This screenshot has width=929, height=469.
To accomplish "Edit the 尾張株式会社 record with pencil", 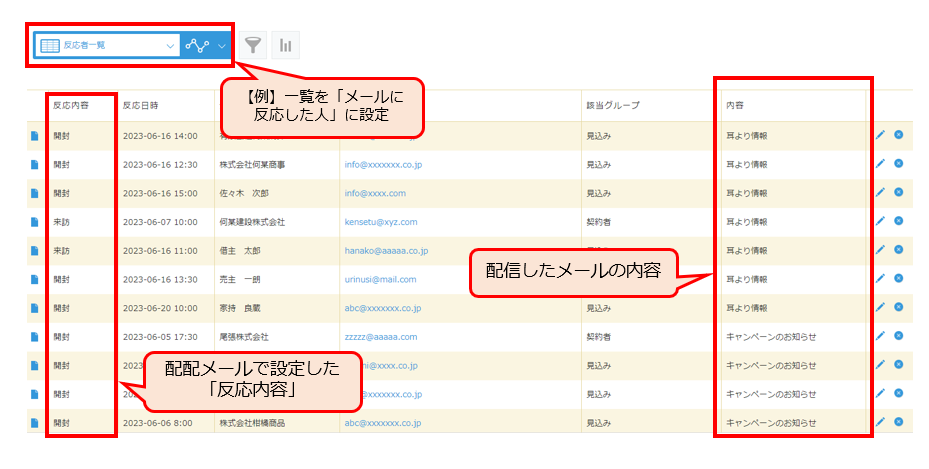I will click(880, 336).
